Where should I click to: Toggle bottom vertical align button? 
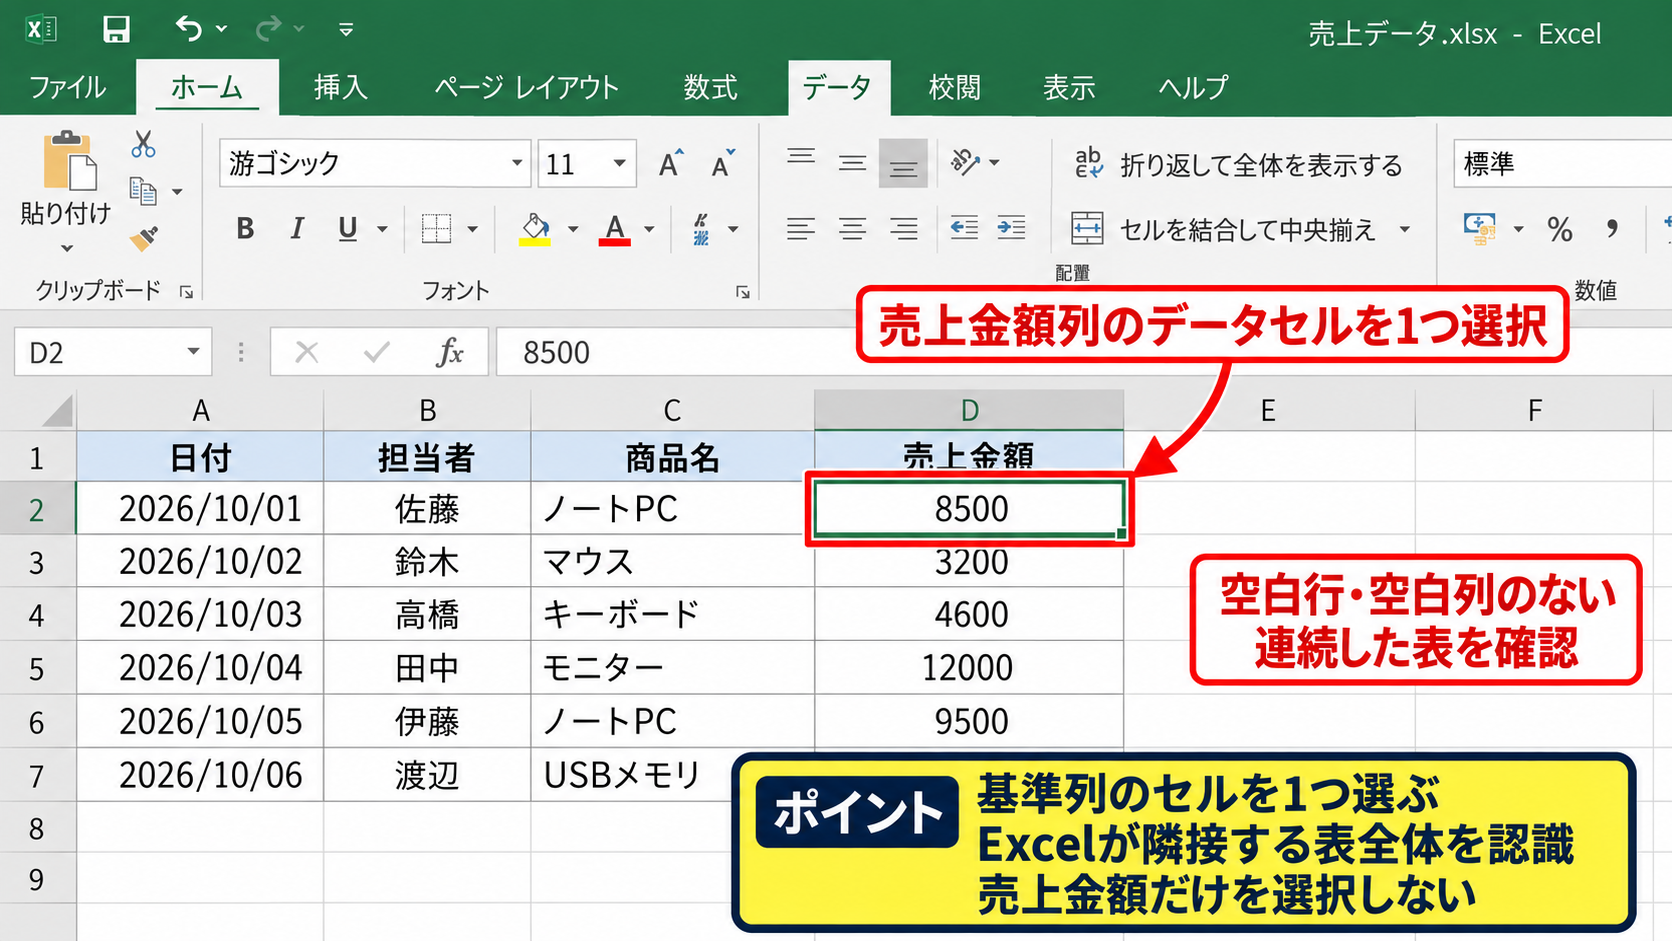[903, 164]
